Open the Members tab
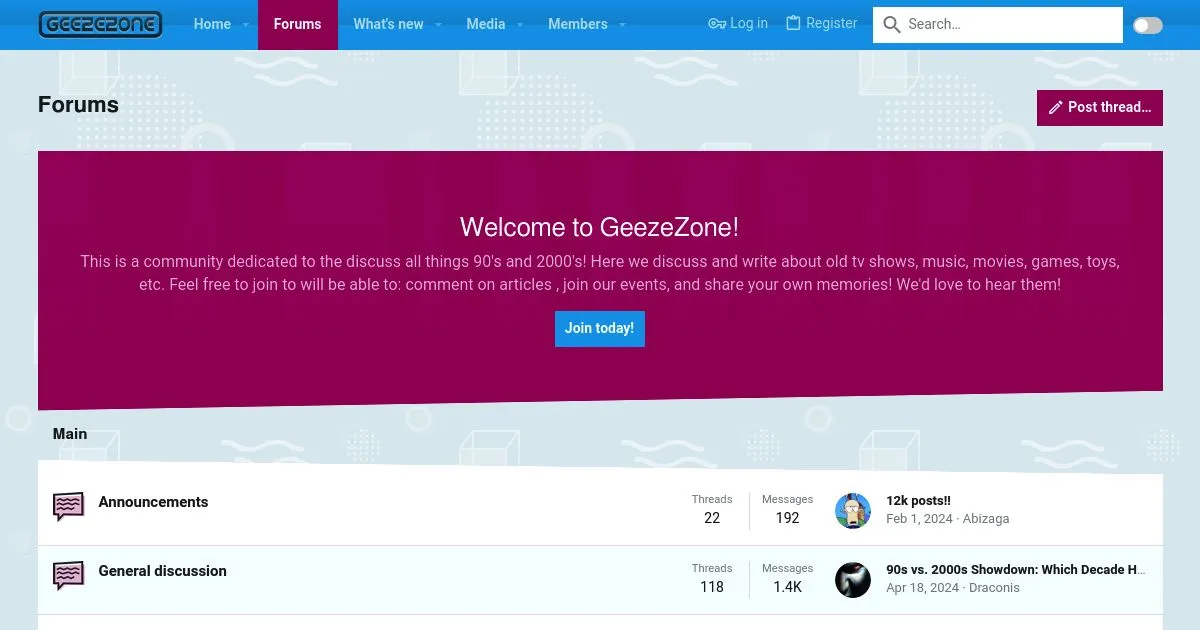Screen dimensions: 1200x630 coord(578,24)
